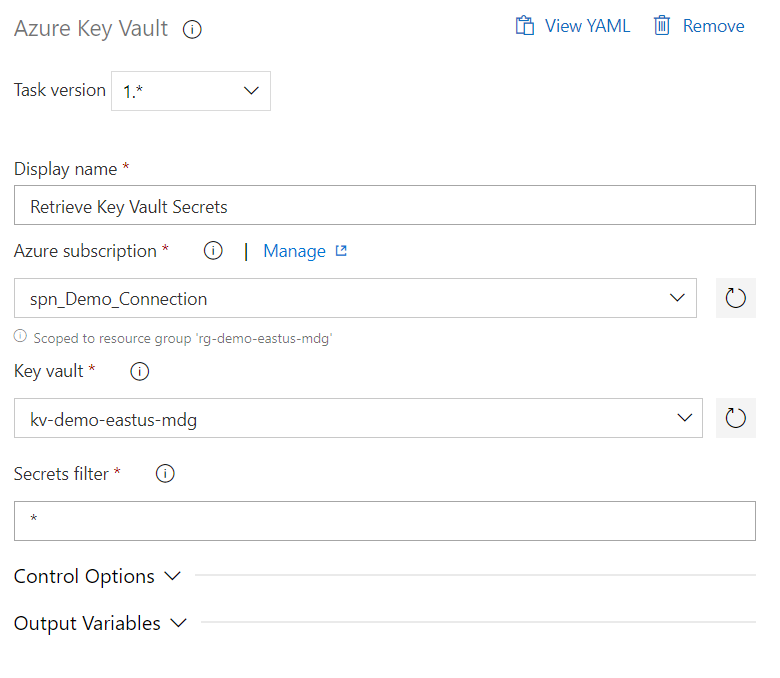Click the external link icon next to Manage

coord(341,251)
